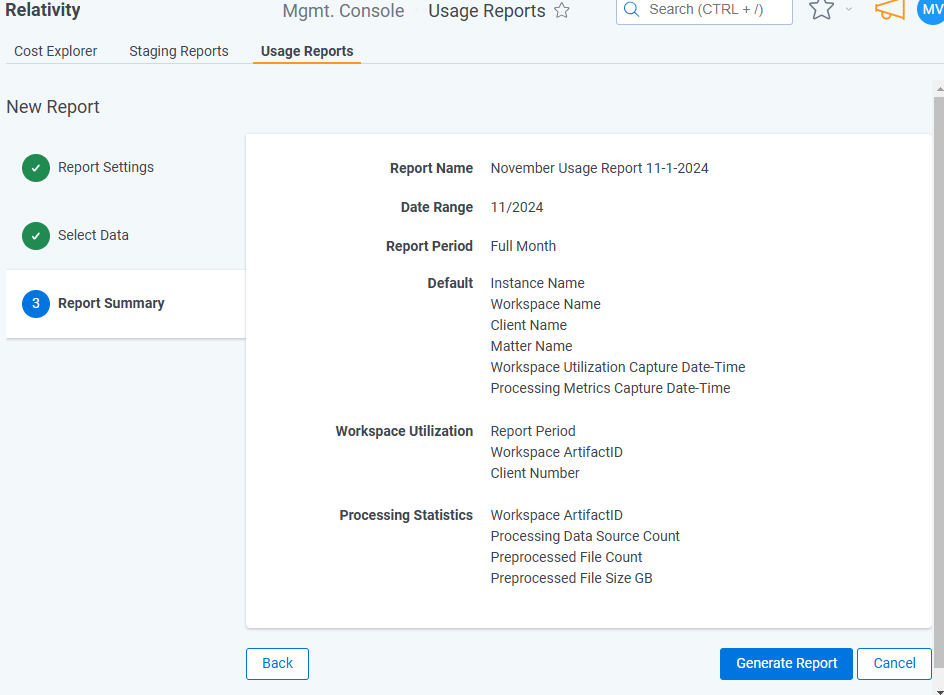
Task: Click the green check beside Report Settings
Action: (x=36, y=168)
